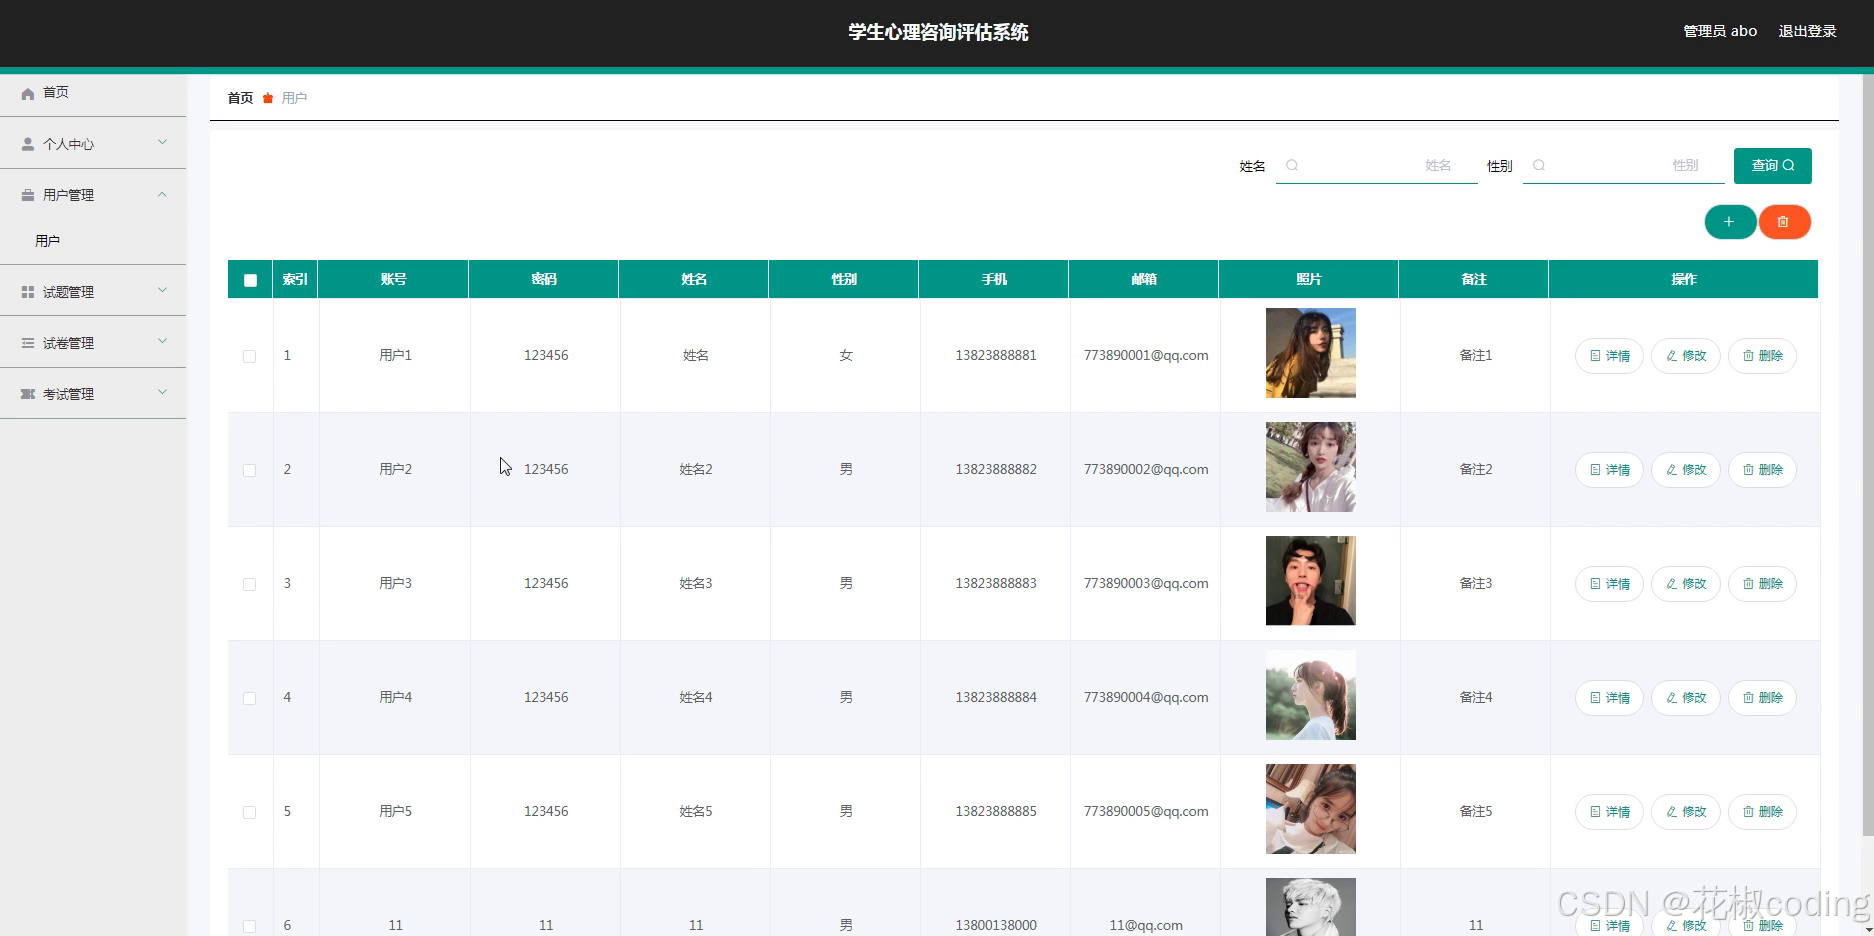Check the checkbox for row 2 用户2
This screenshot has height=936, width=1874.
point(249,470)
